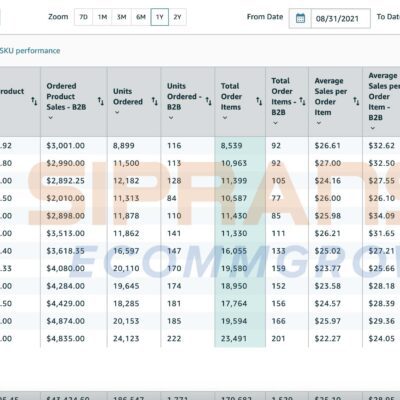Sort by Units Ordered - B2B arrows

point(209,101)
